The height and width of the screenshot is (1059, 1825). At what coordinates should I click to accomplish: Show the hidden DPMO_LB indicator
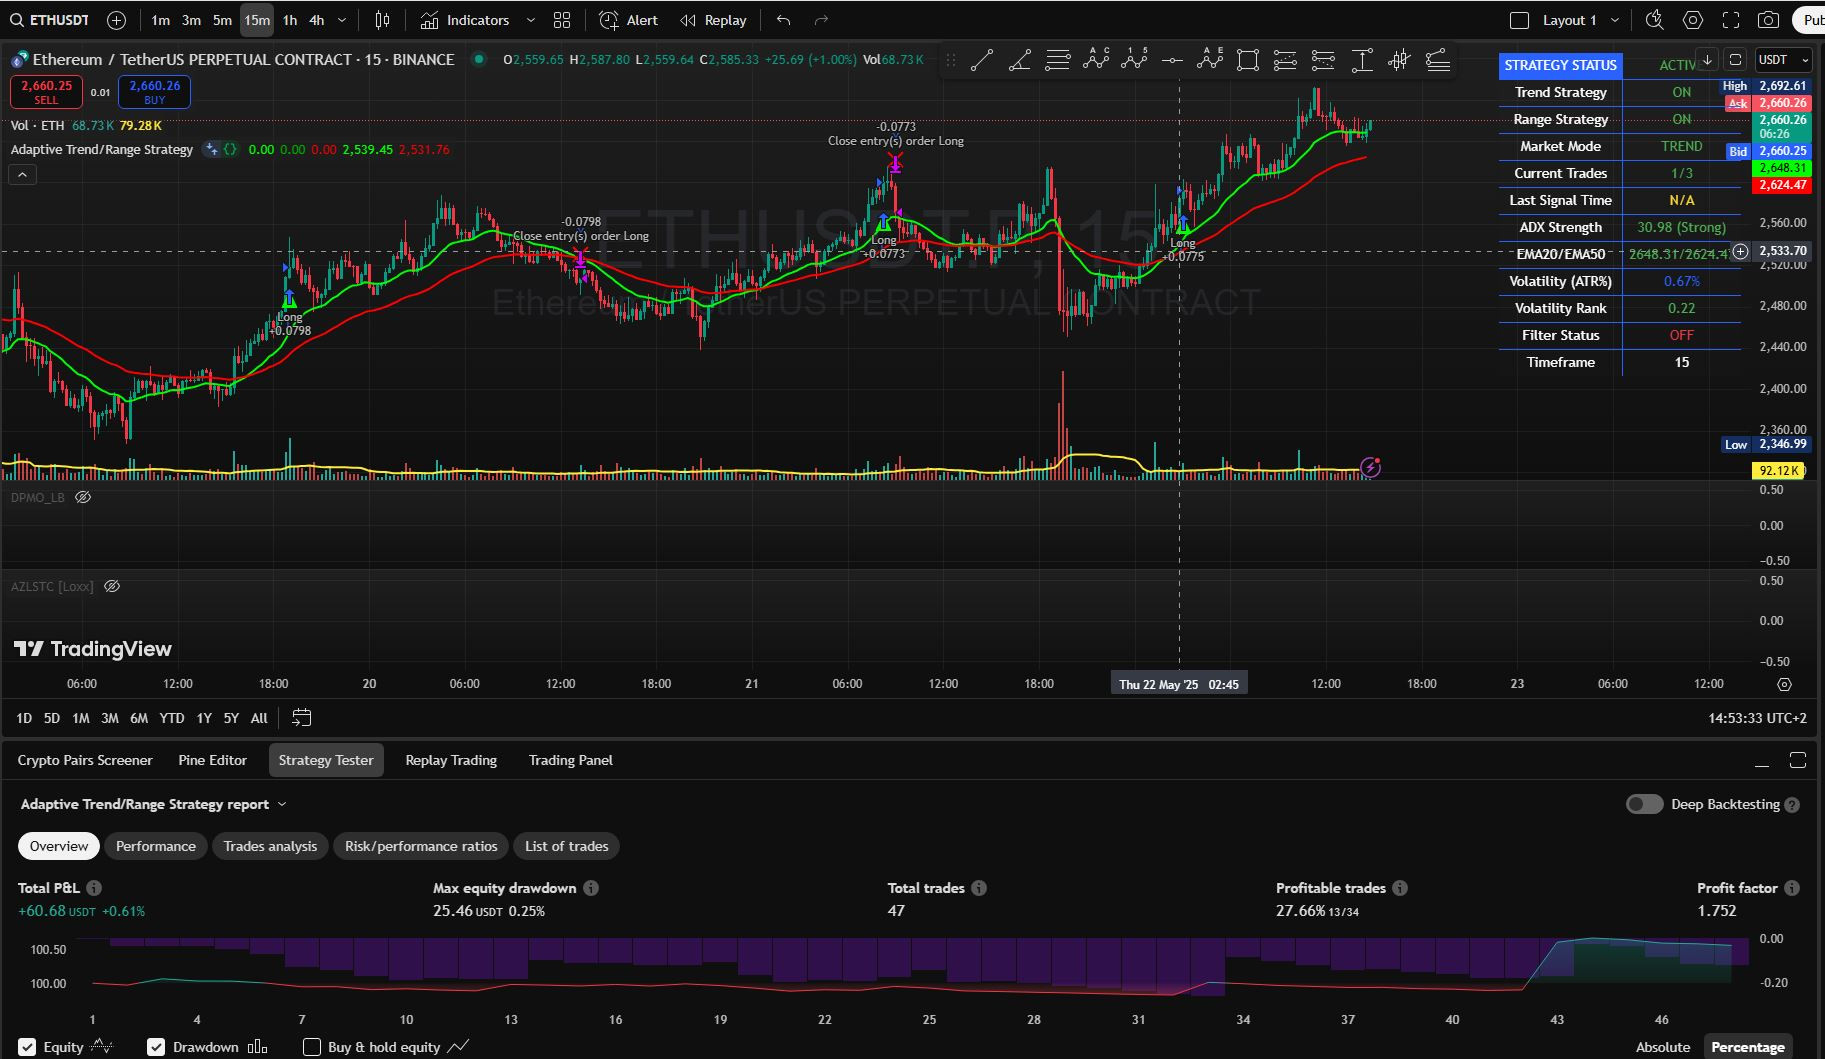point(83,497)
